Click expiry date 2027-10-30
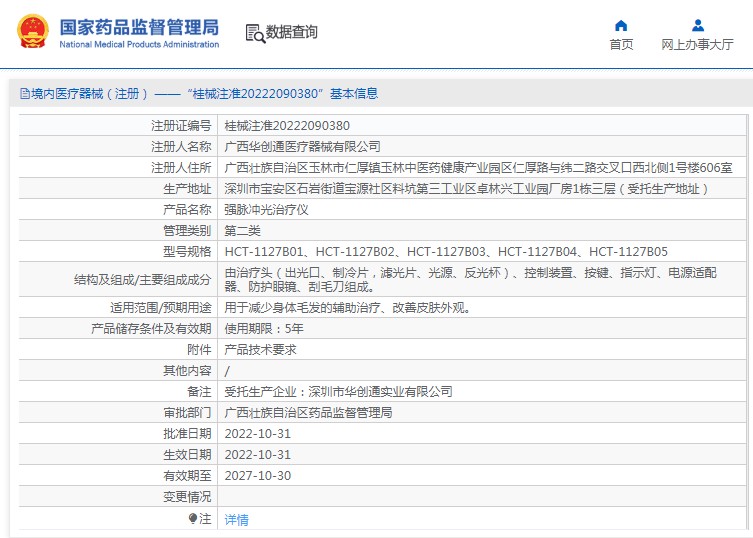 pos(258,476)
